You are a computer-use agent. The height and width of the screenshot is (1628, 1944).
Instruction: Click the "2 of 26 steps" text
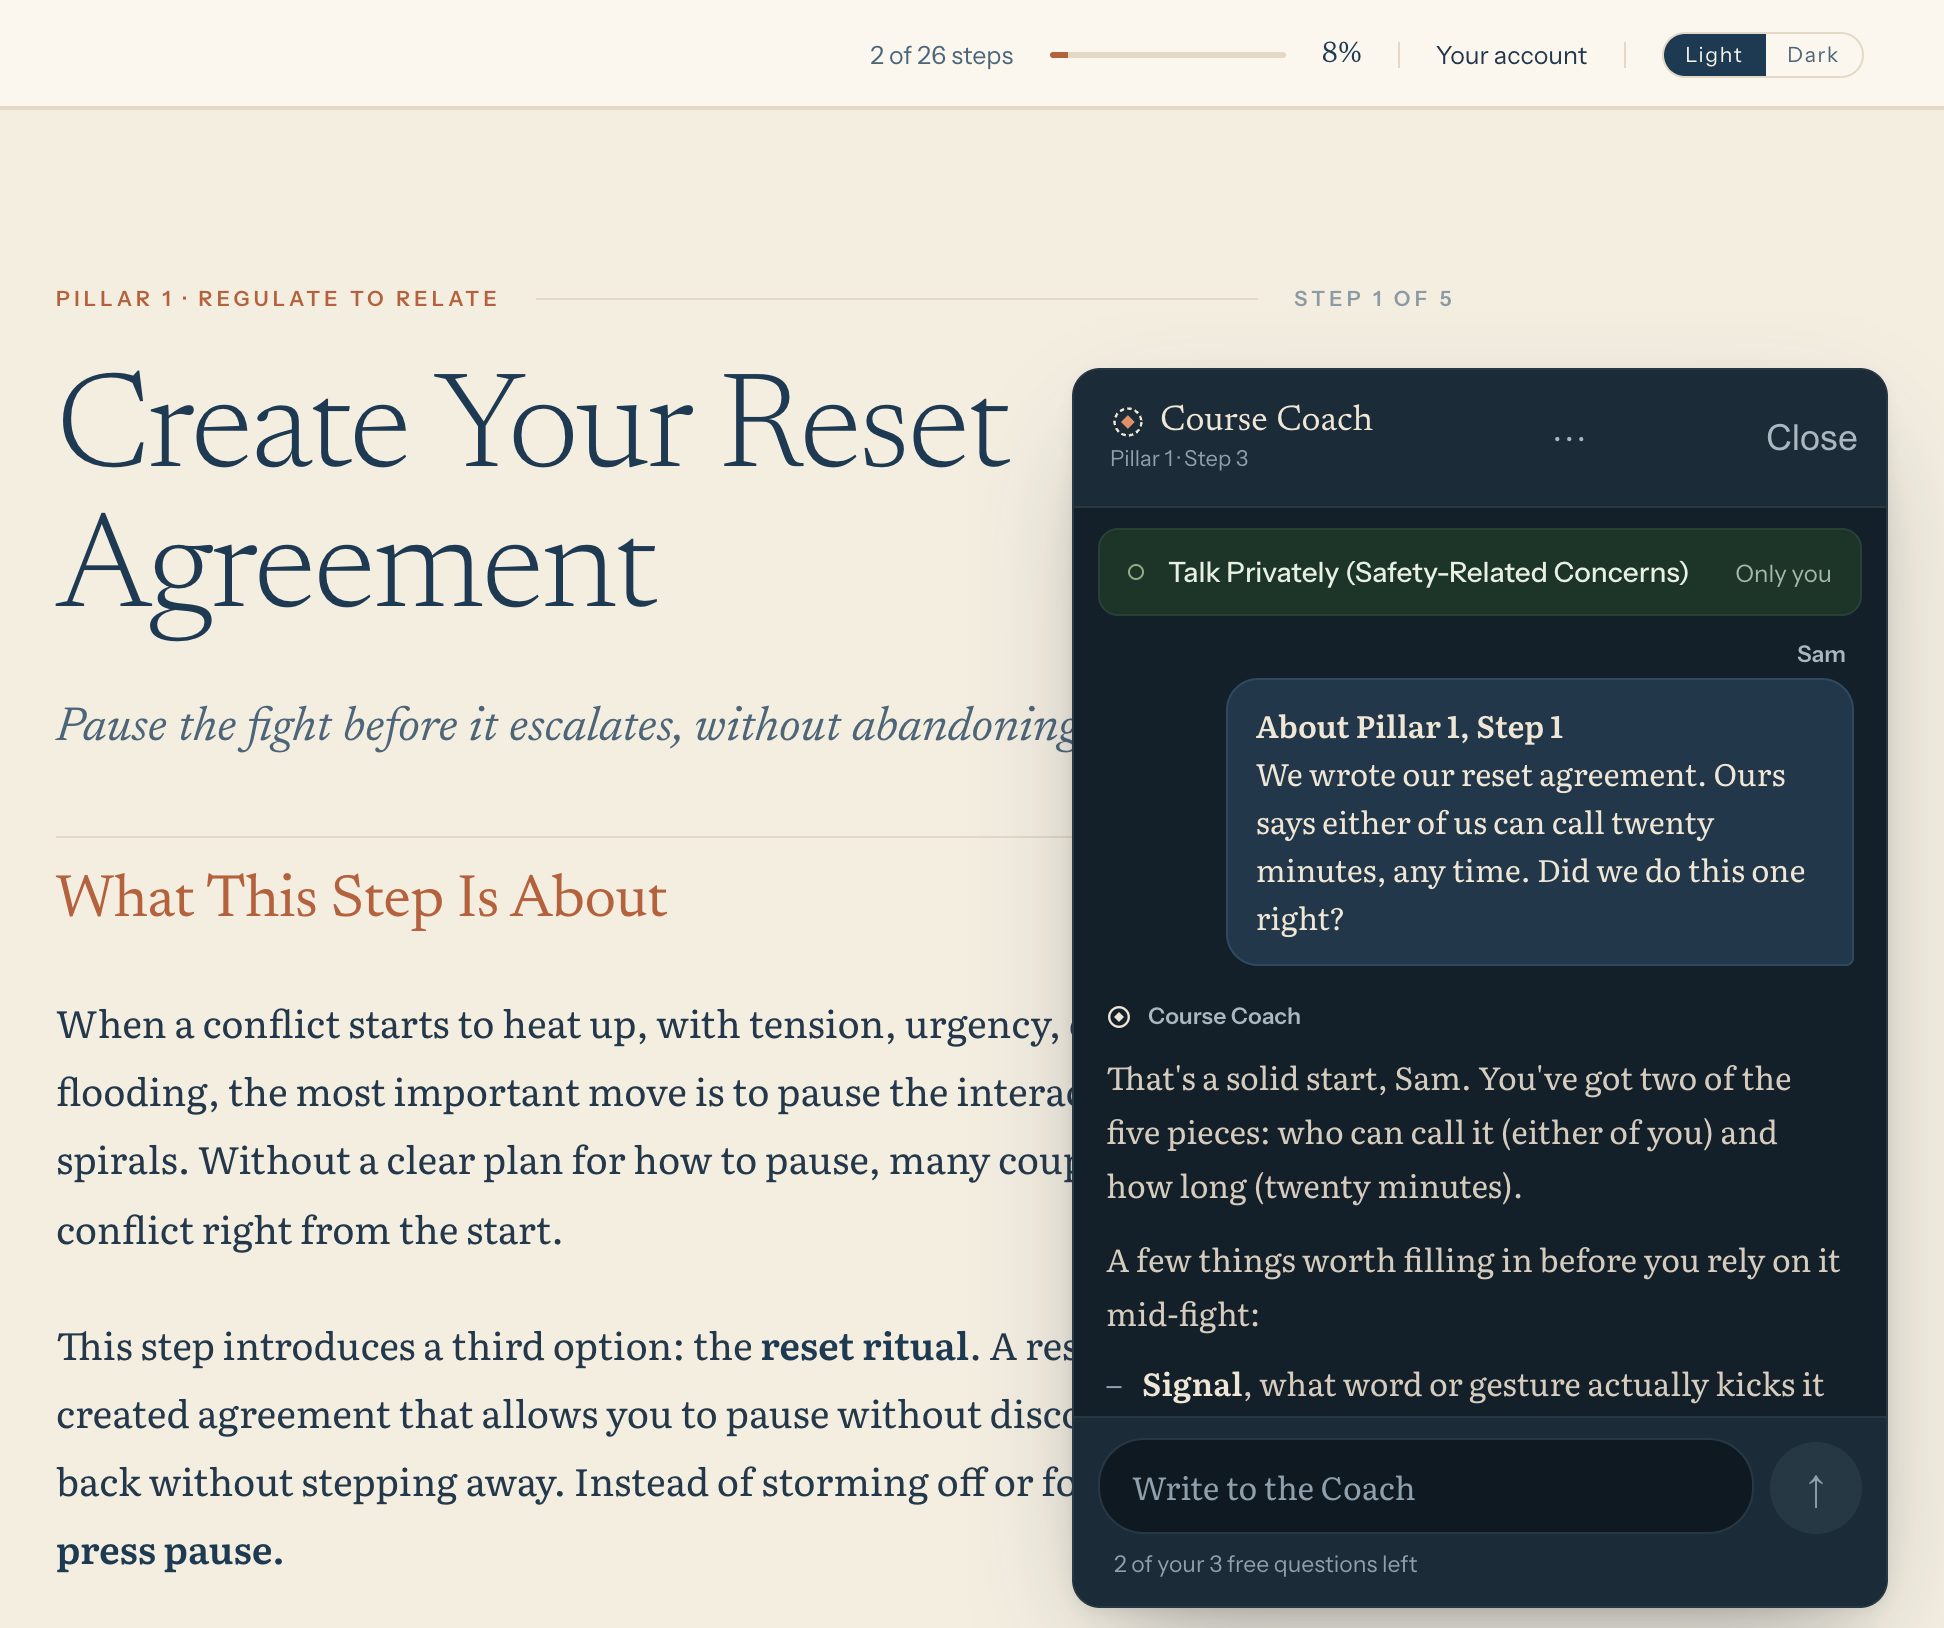tap(941, 55)
